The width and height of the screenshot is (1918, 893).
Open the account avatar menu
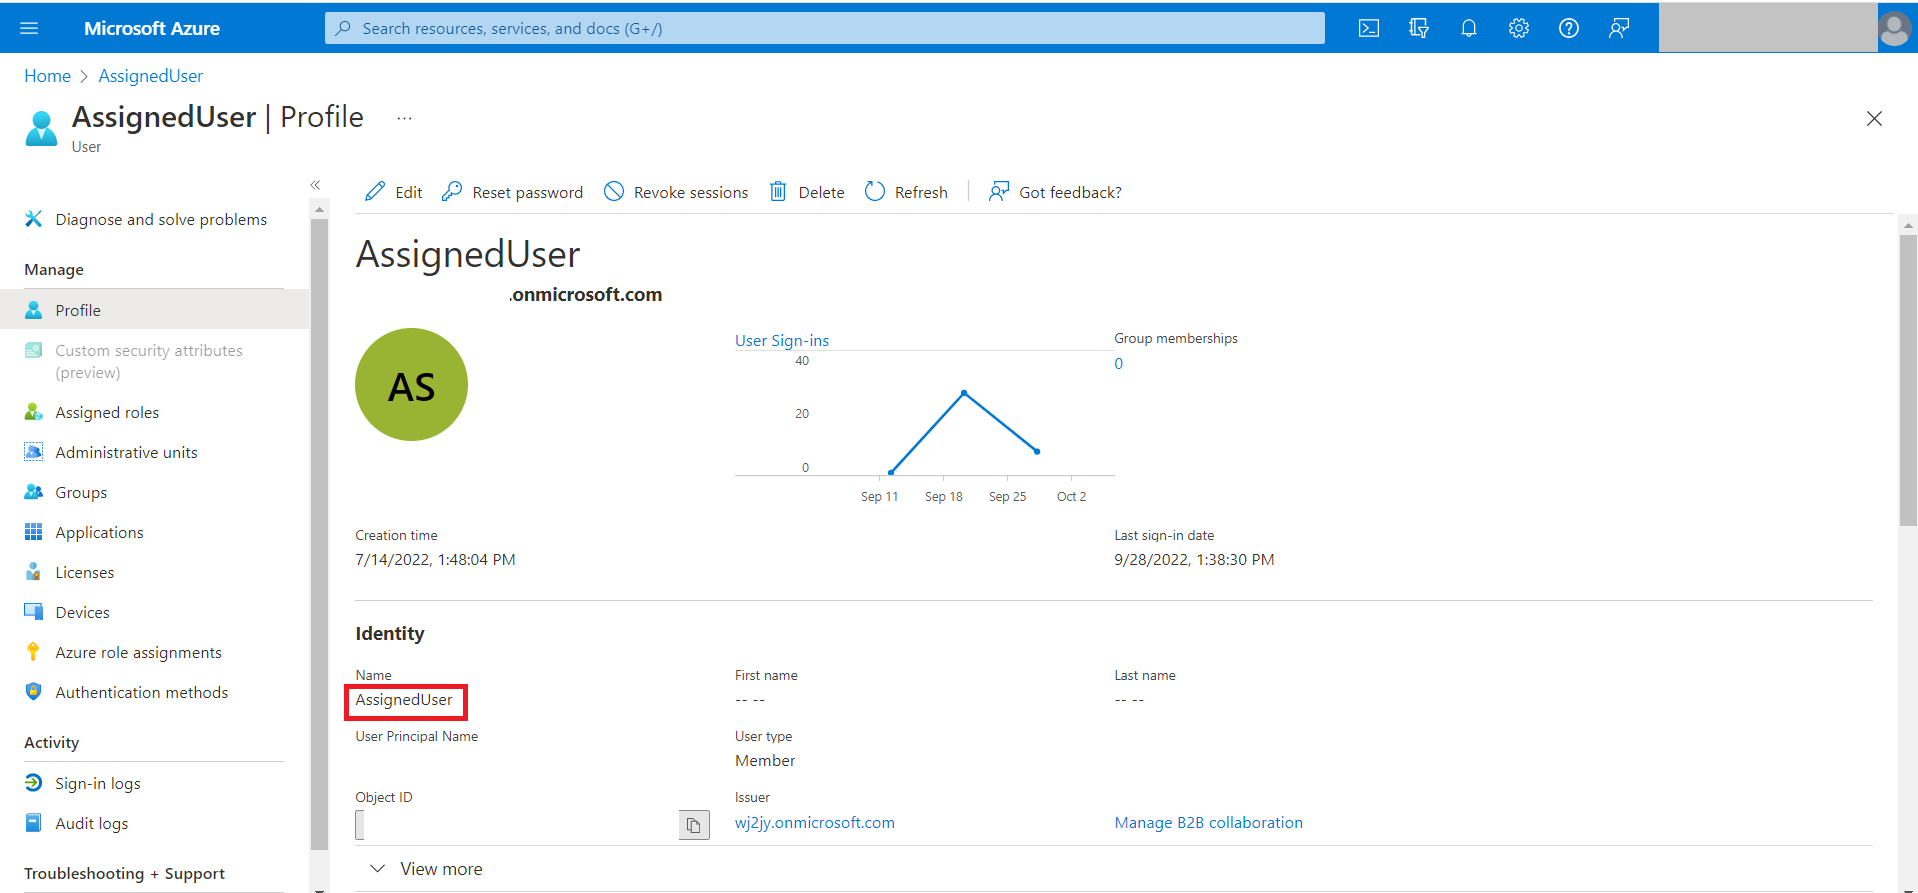coord(1895,28)
